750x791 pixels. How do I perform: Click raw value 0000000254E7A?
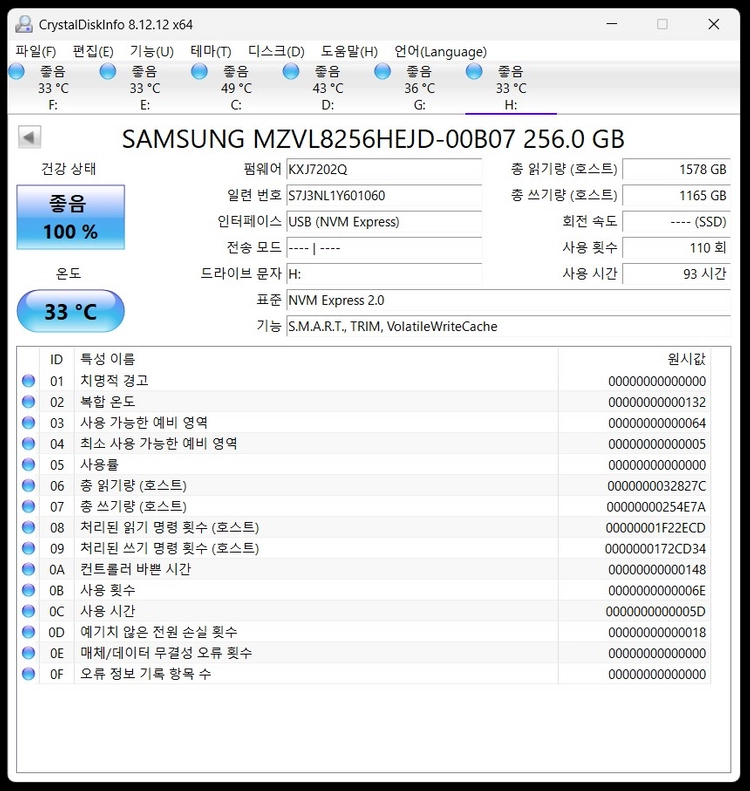(x=656, y=507)
